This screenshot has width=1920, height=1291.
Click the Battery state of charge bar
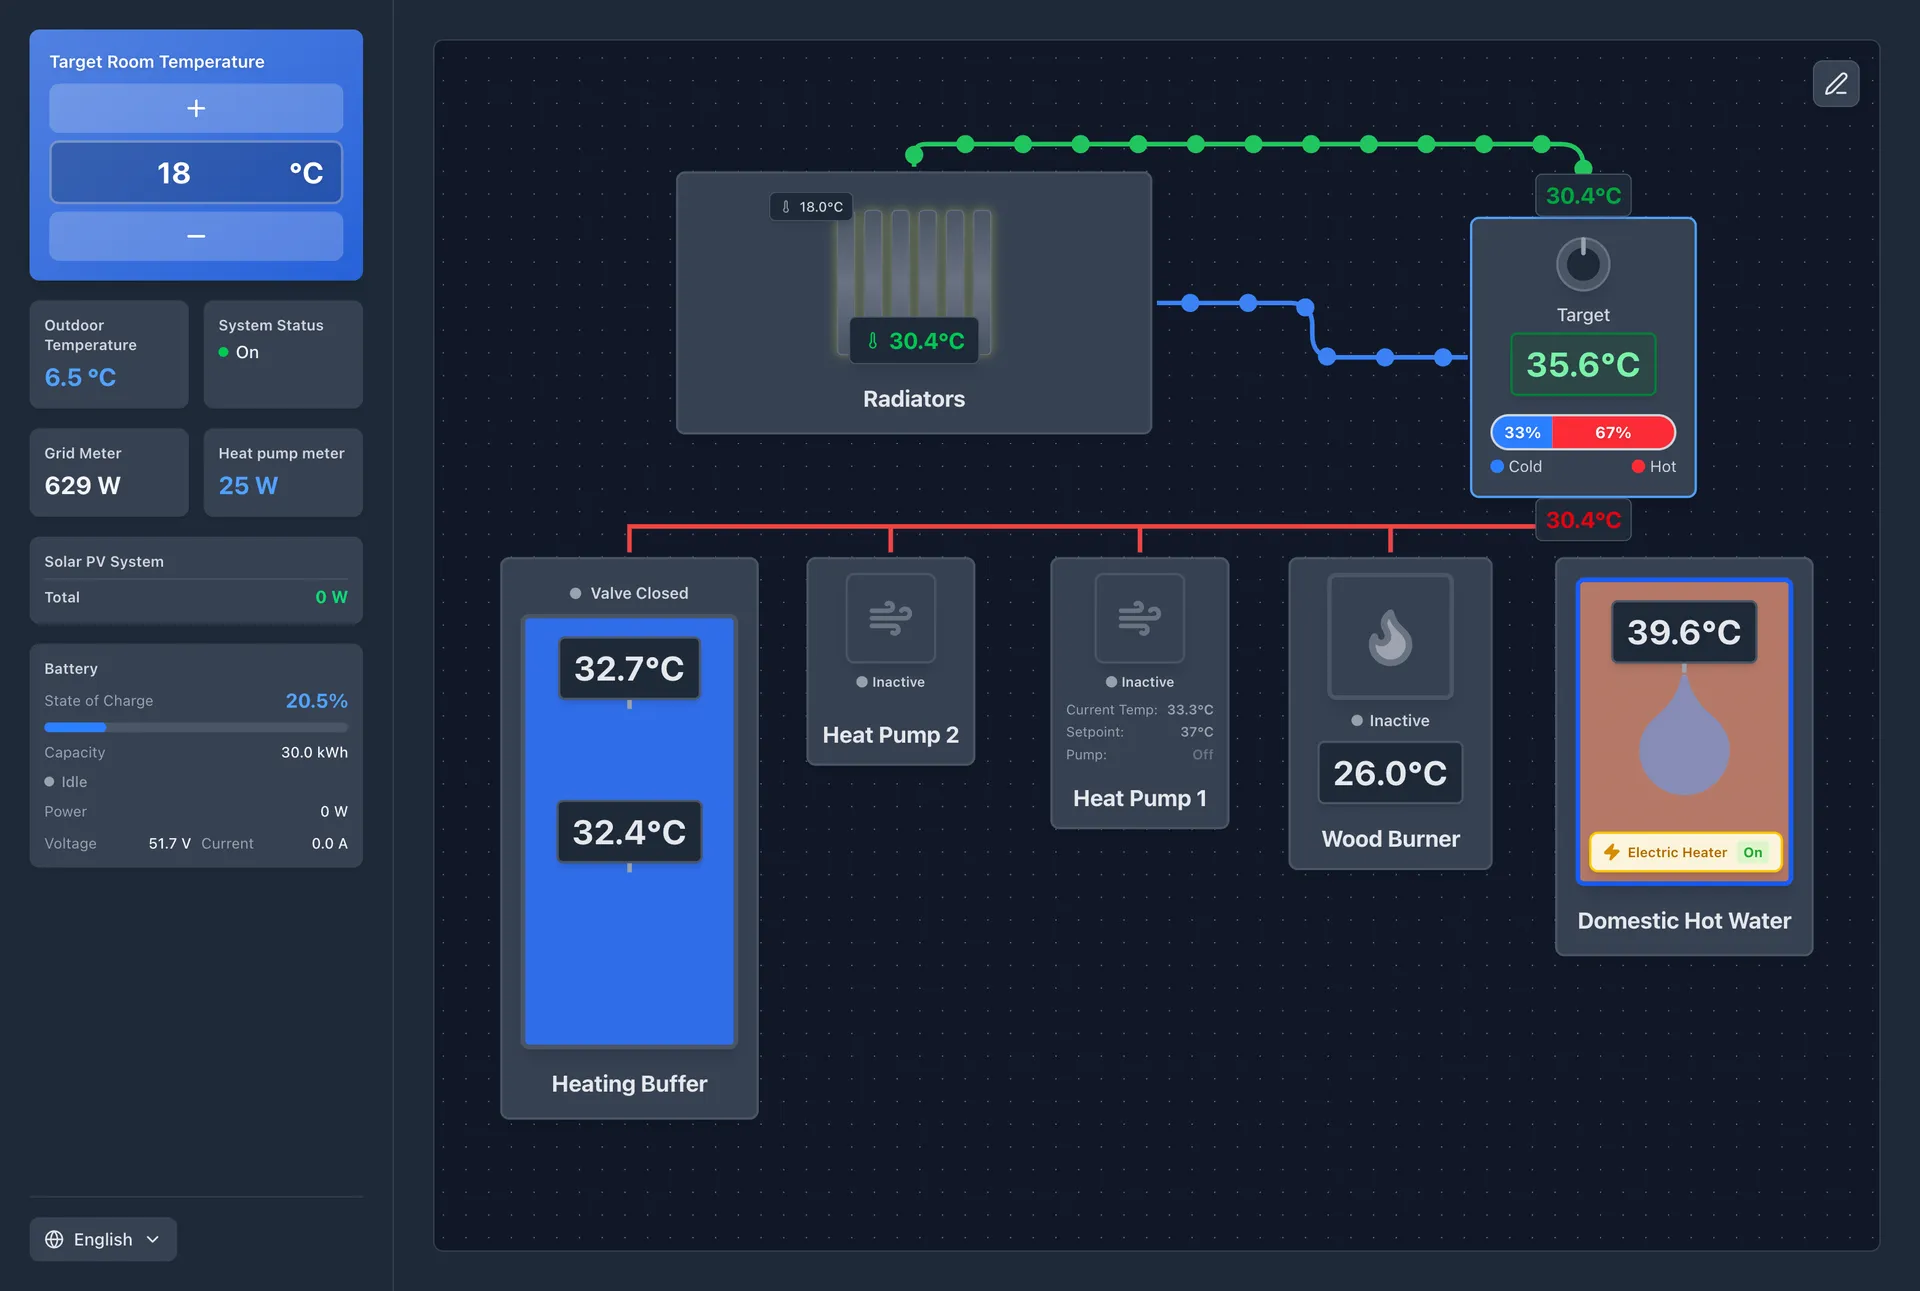(196, 727)
